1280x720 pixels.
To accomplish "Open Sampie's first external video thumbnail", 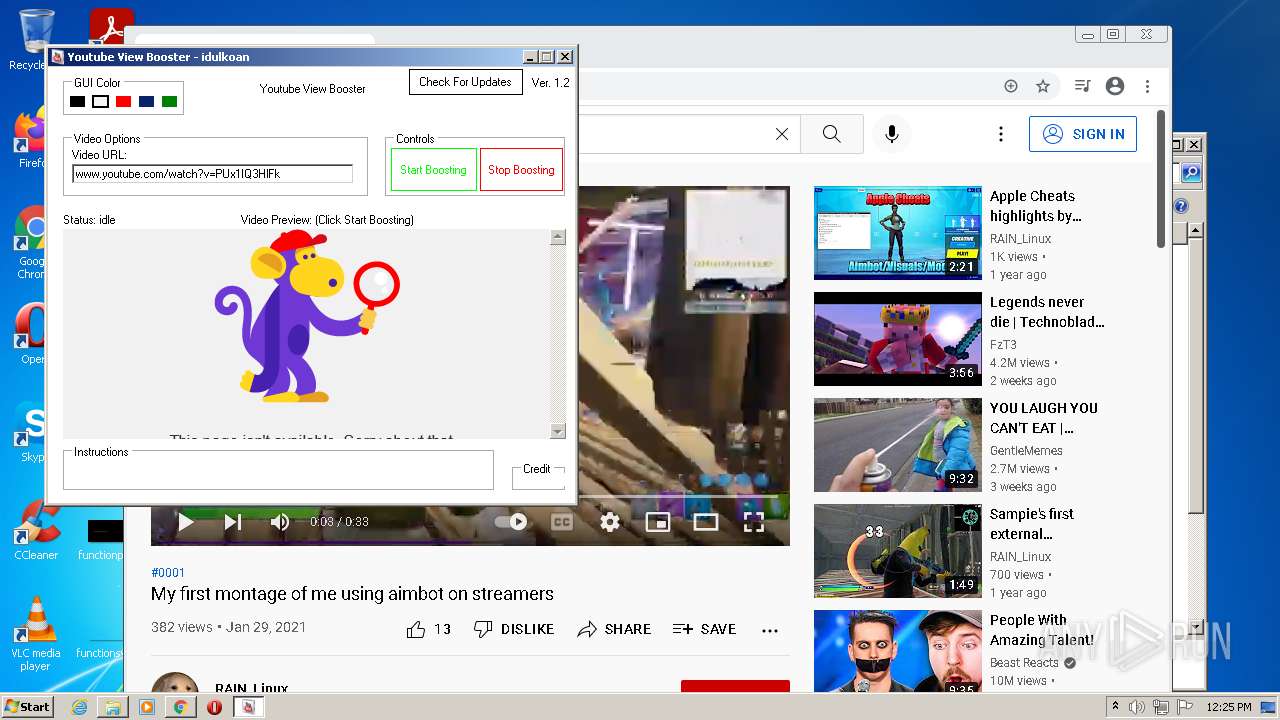I will pos(898,550).
